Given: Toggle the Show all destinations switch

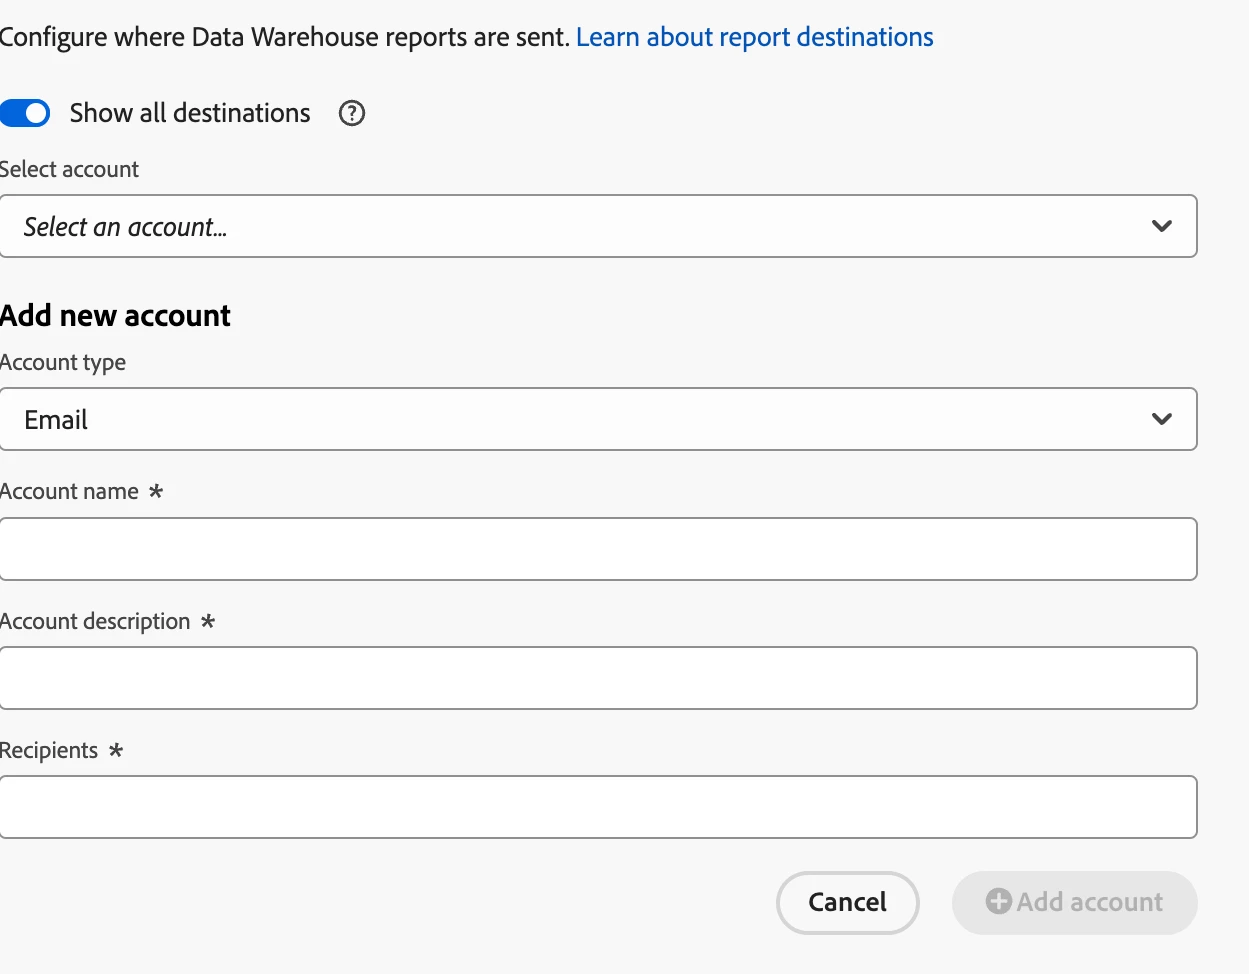Looking at the screenshot, I should point(26,113).
